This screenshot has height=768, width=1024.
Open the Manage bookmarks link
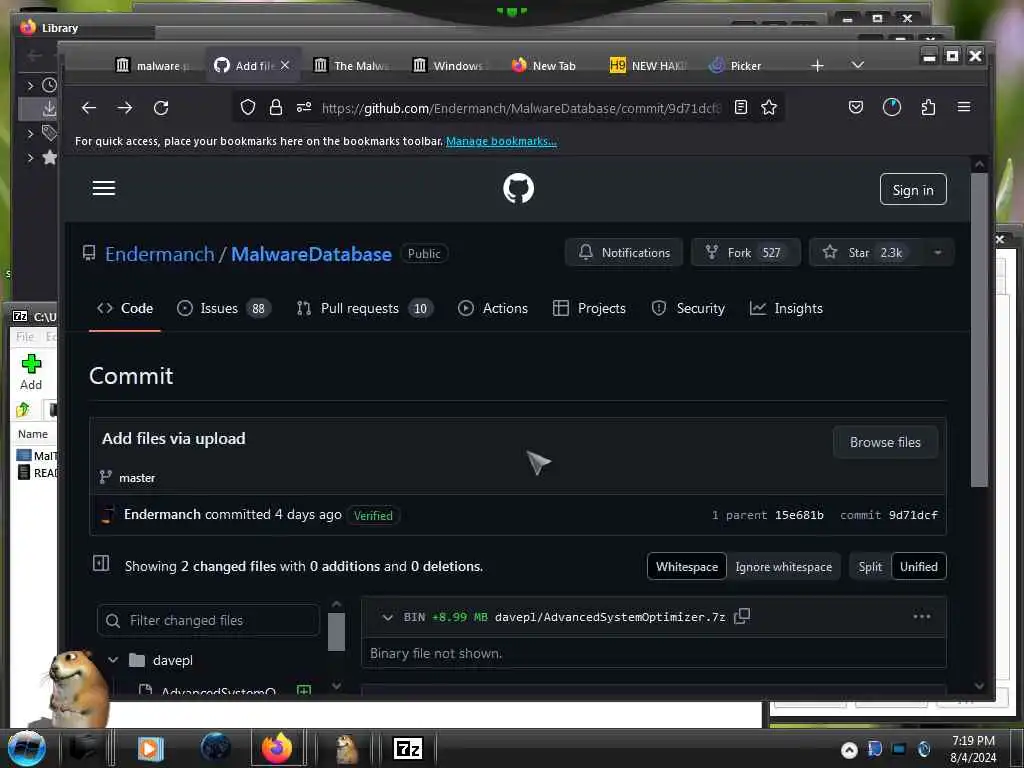[502, 141]
